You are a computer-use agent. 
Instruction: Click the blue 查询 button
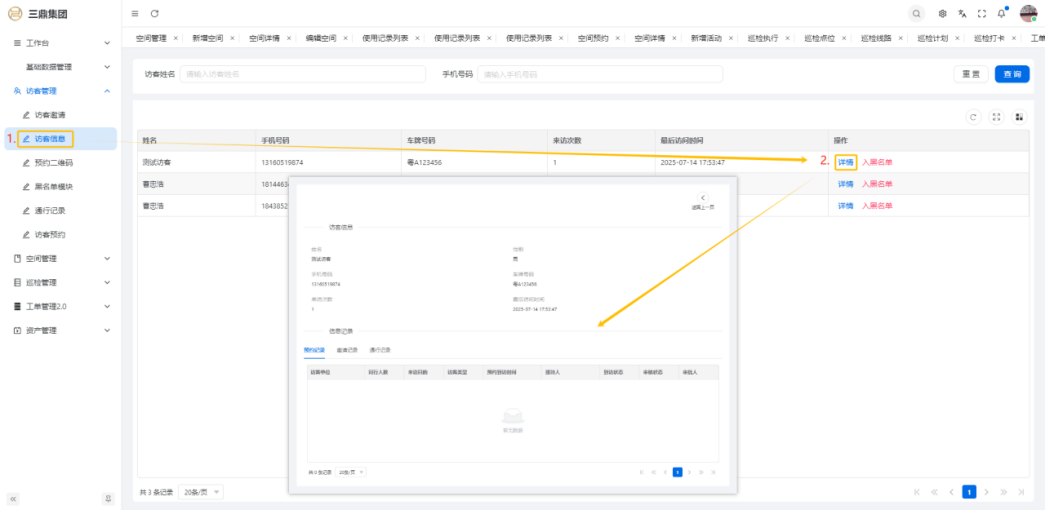tap(1011, 74)
